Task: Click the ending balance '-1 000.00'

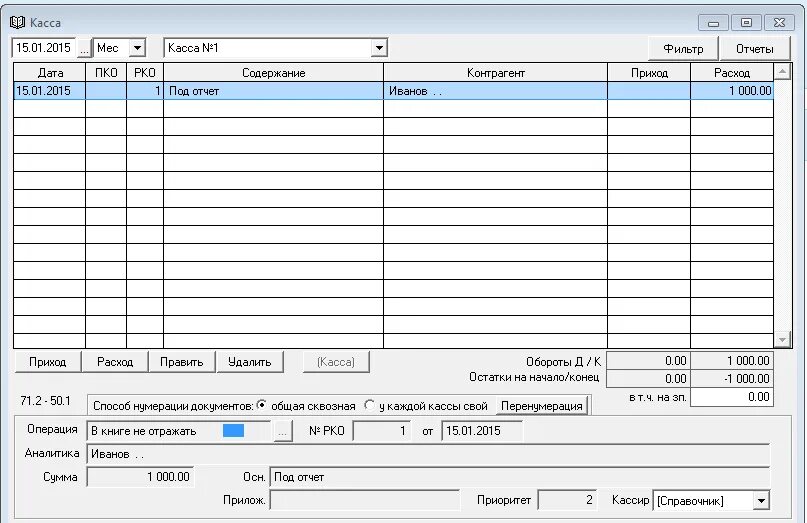Action: click(732, 379)
